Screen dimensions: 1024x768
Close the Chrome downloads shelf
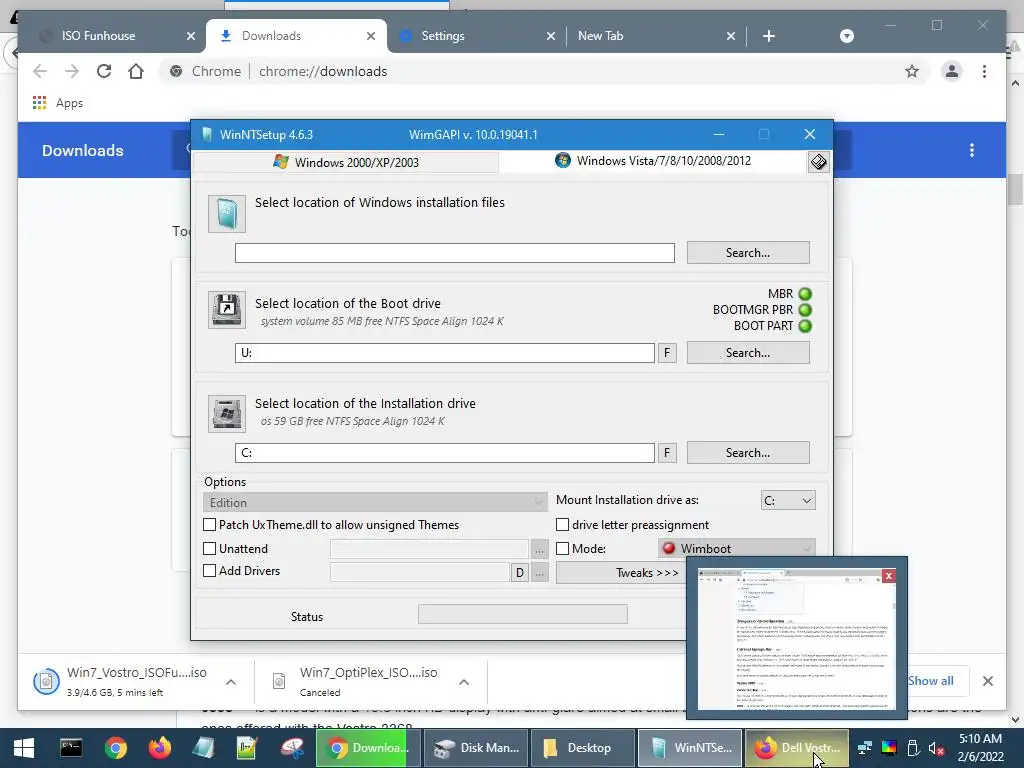click(x=987, y=680)
